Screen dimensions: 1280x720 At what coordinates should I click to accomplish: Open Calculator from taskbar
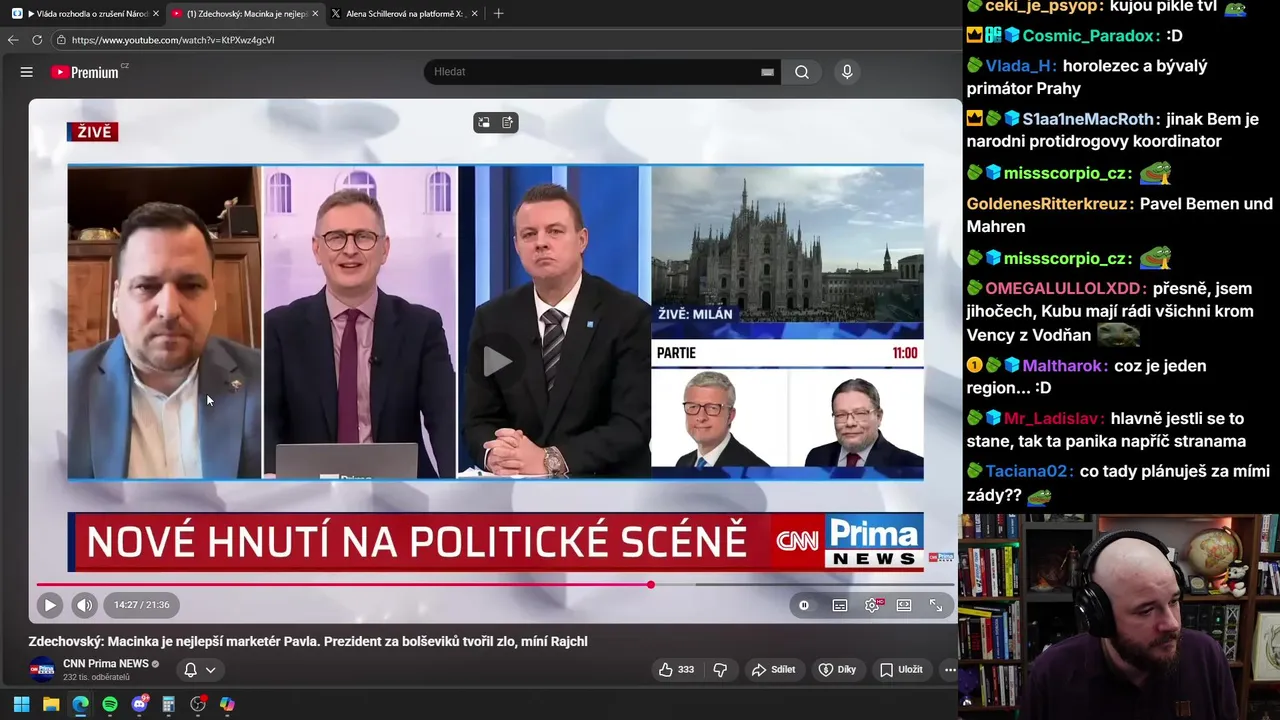tap(168, 704)
